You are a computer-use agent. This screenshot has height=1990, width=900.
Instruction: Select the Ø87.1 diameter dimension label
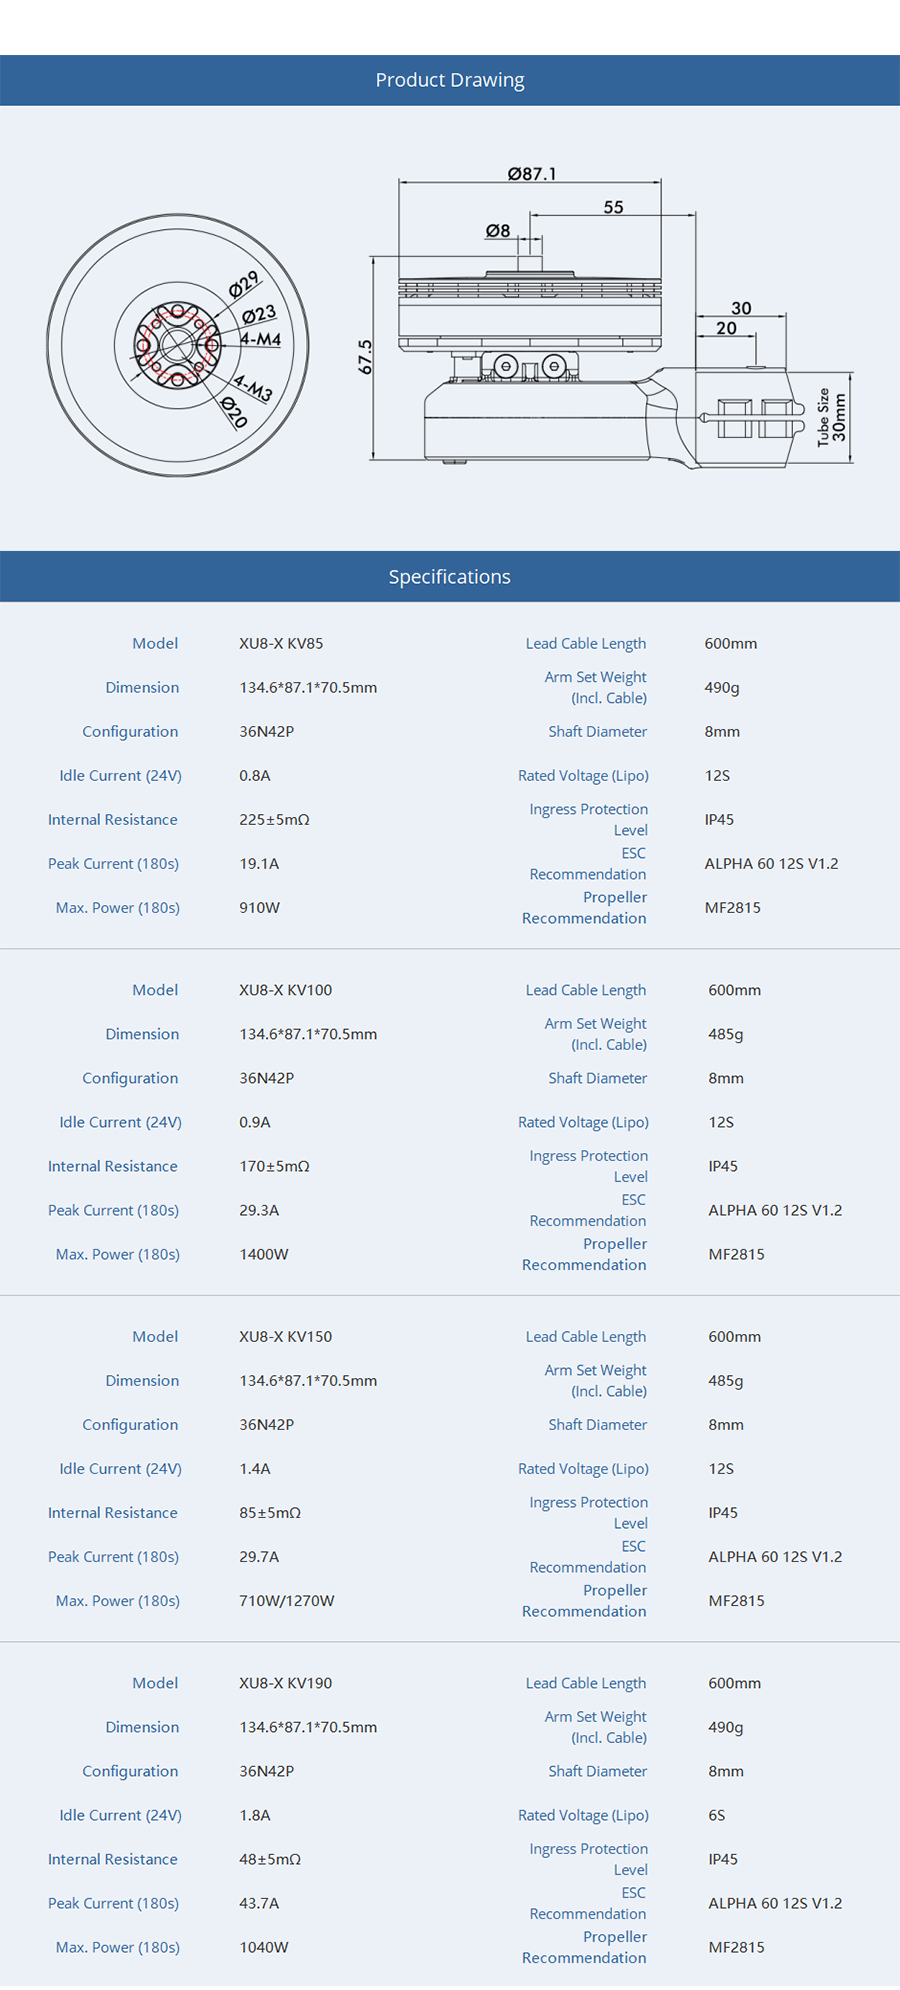(532, 174)
